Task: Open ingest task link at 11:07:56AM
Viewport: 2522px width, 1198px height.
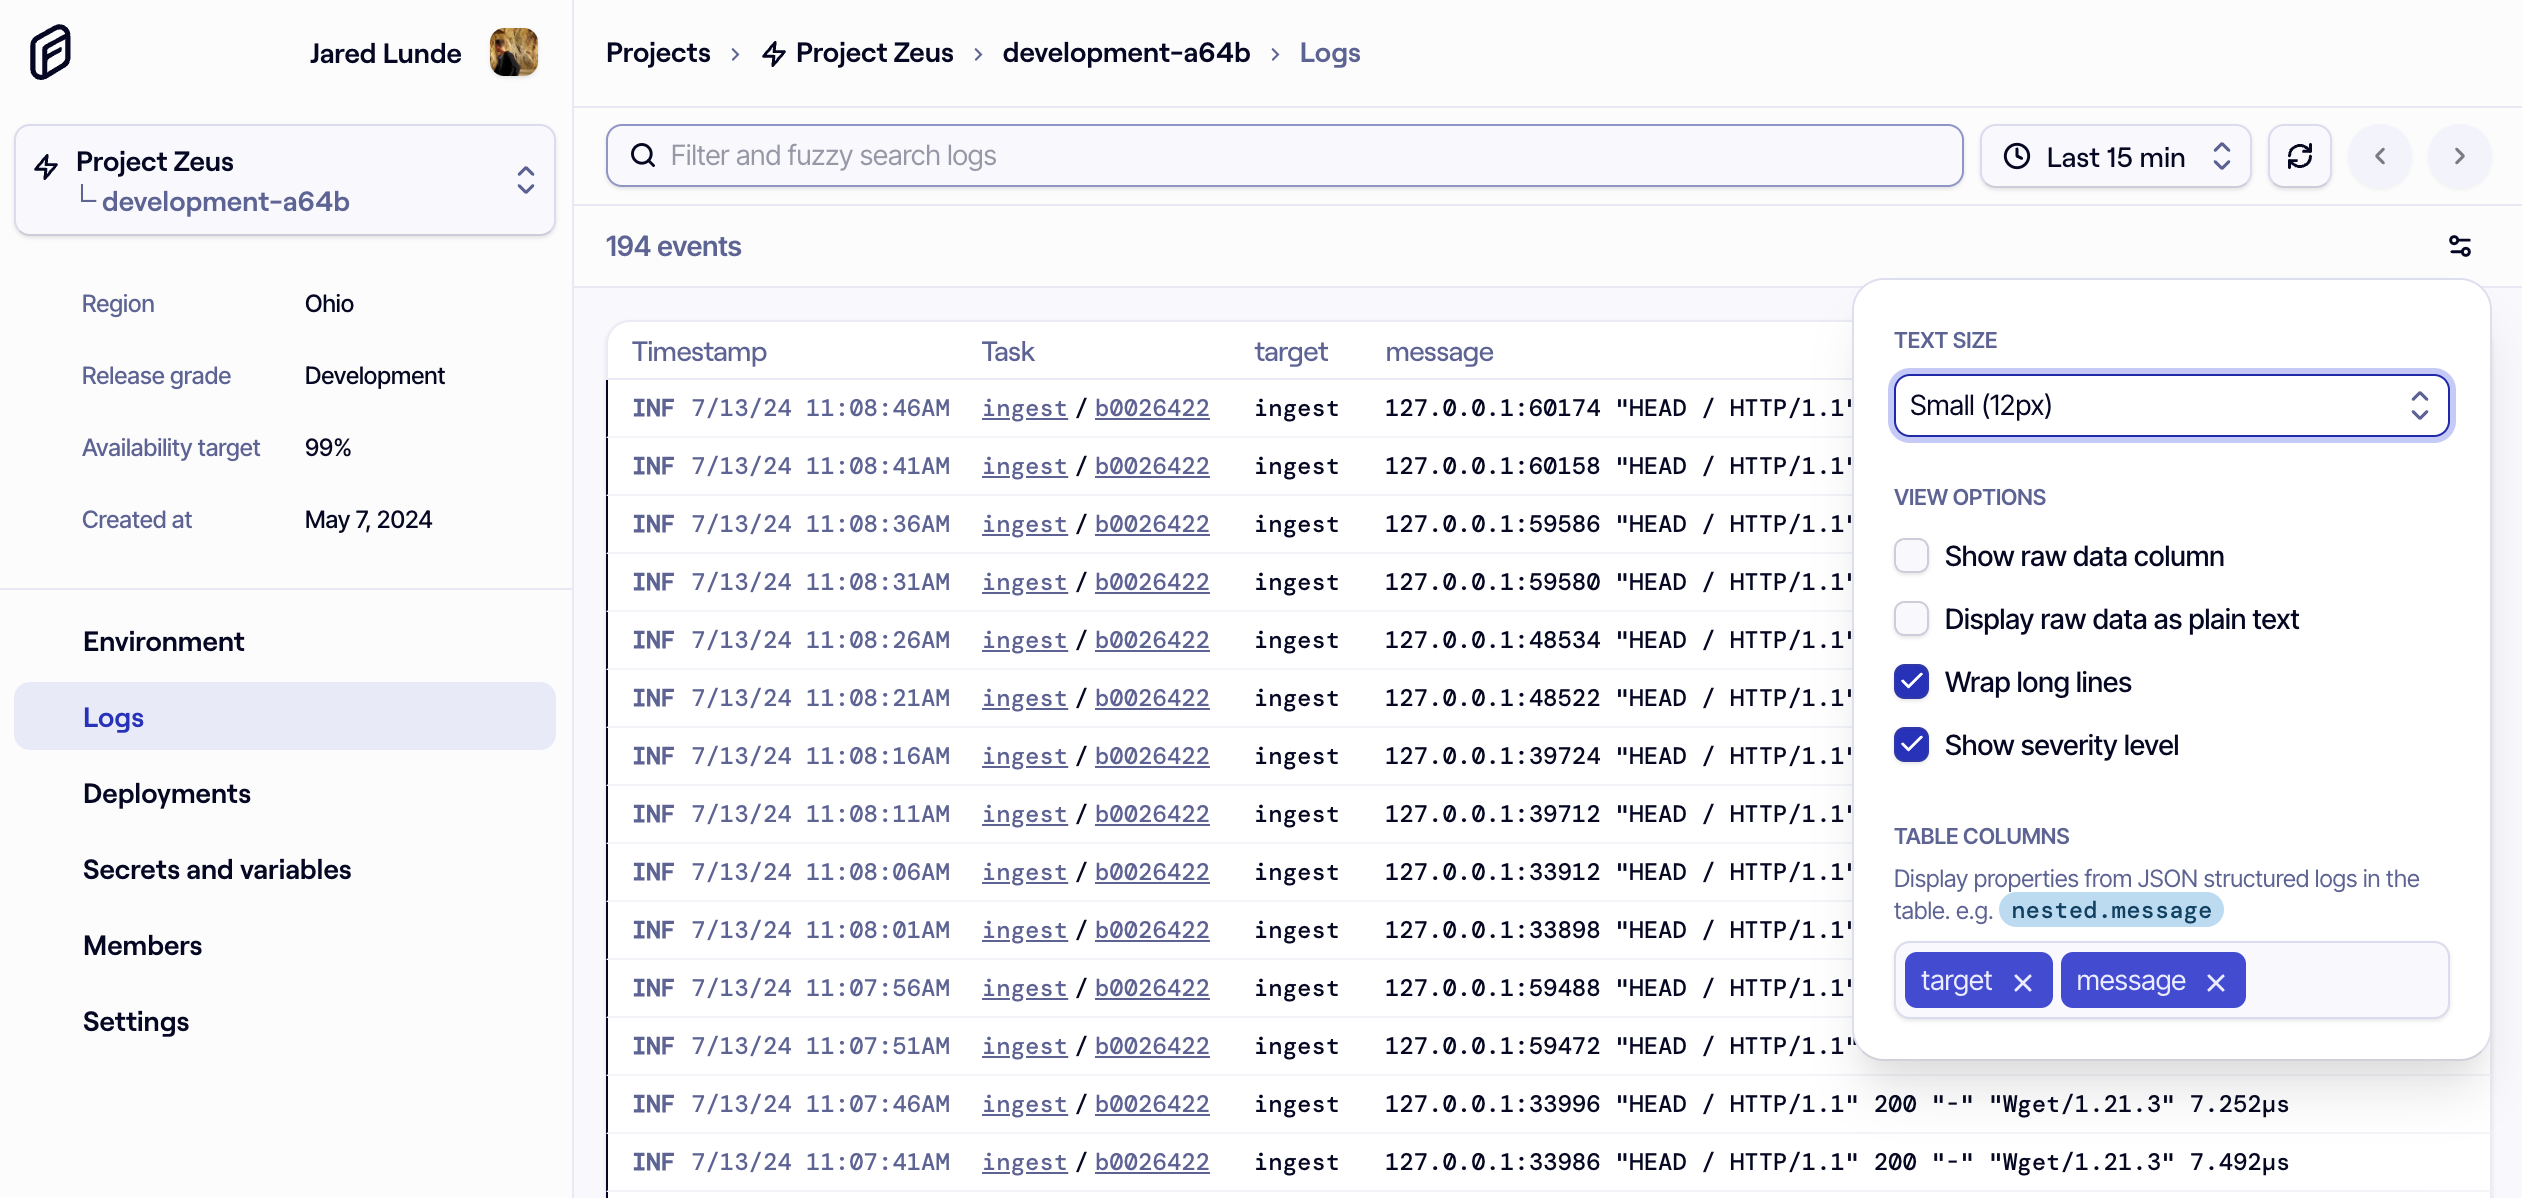Action: 1024,988
